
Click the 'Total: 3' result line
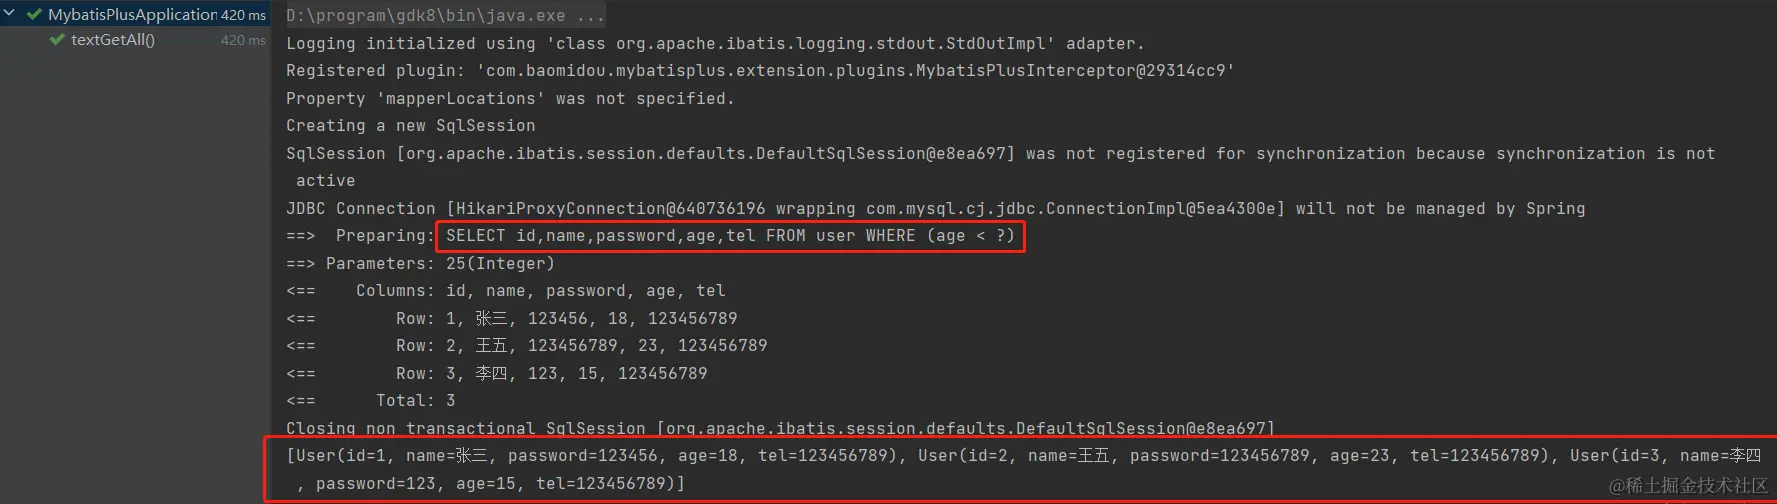pyautogui.click(x=415, y=401)
